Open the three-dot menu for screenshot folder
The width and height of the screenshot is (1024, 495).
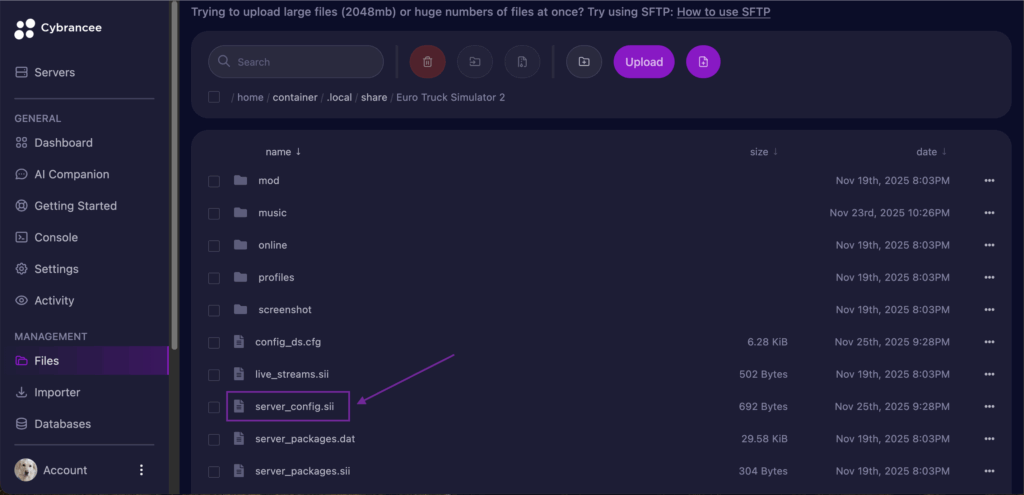pyautogui.click(x=989, y=310)
